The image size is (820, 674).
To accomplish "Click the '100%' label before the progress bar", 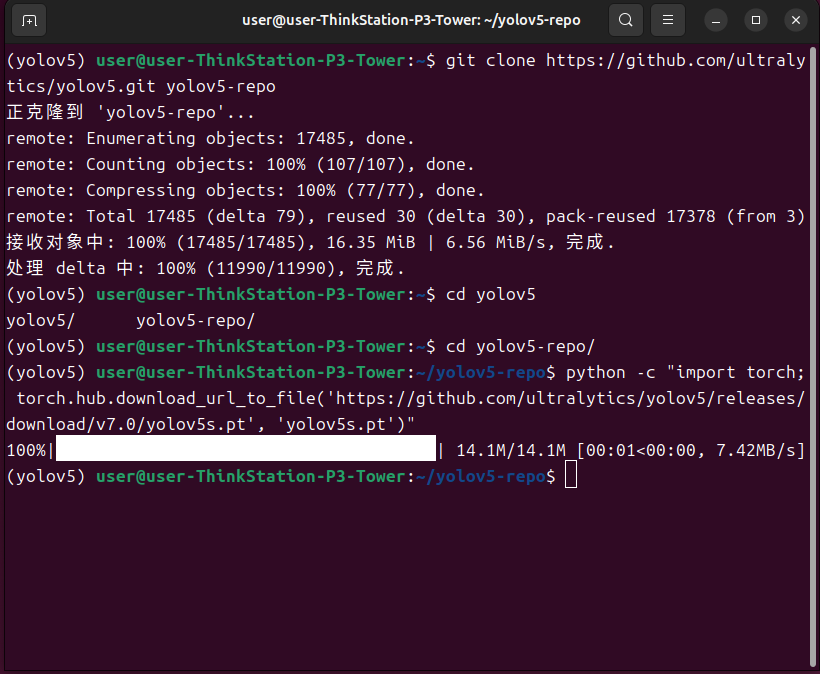I will 26,450.
